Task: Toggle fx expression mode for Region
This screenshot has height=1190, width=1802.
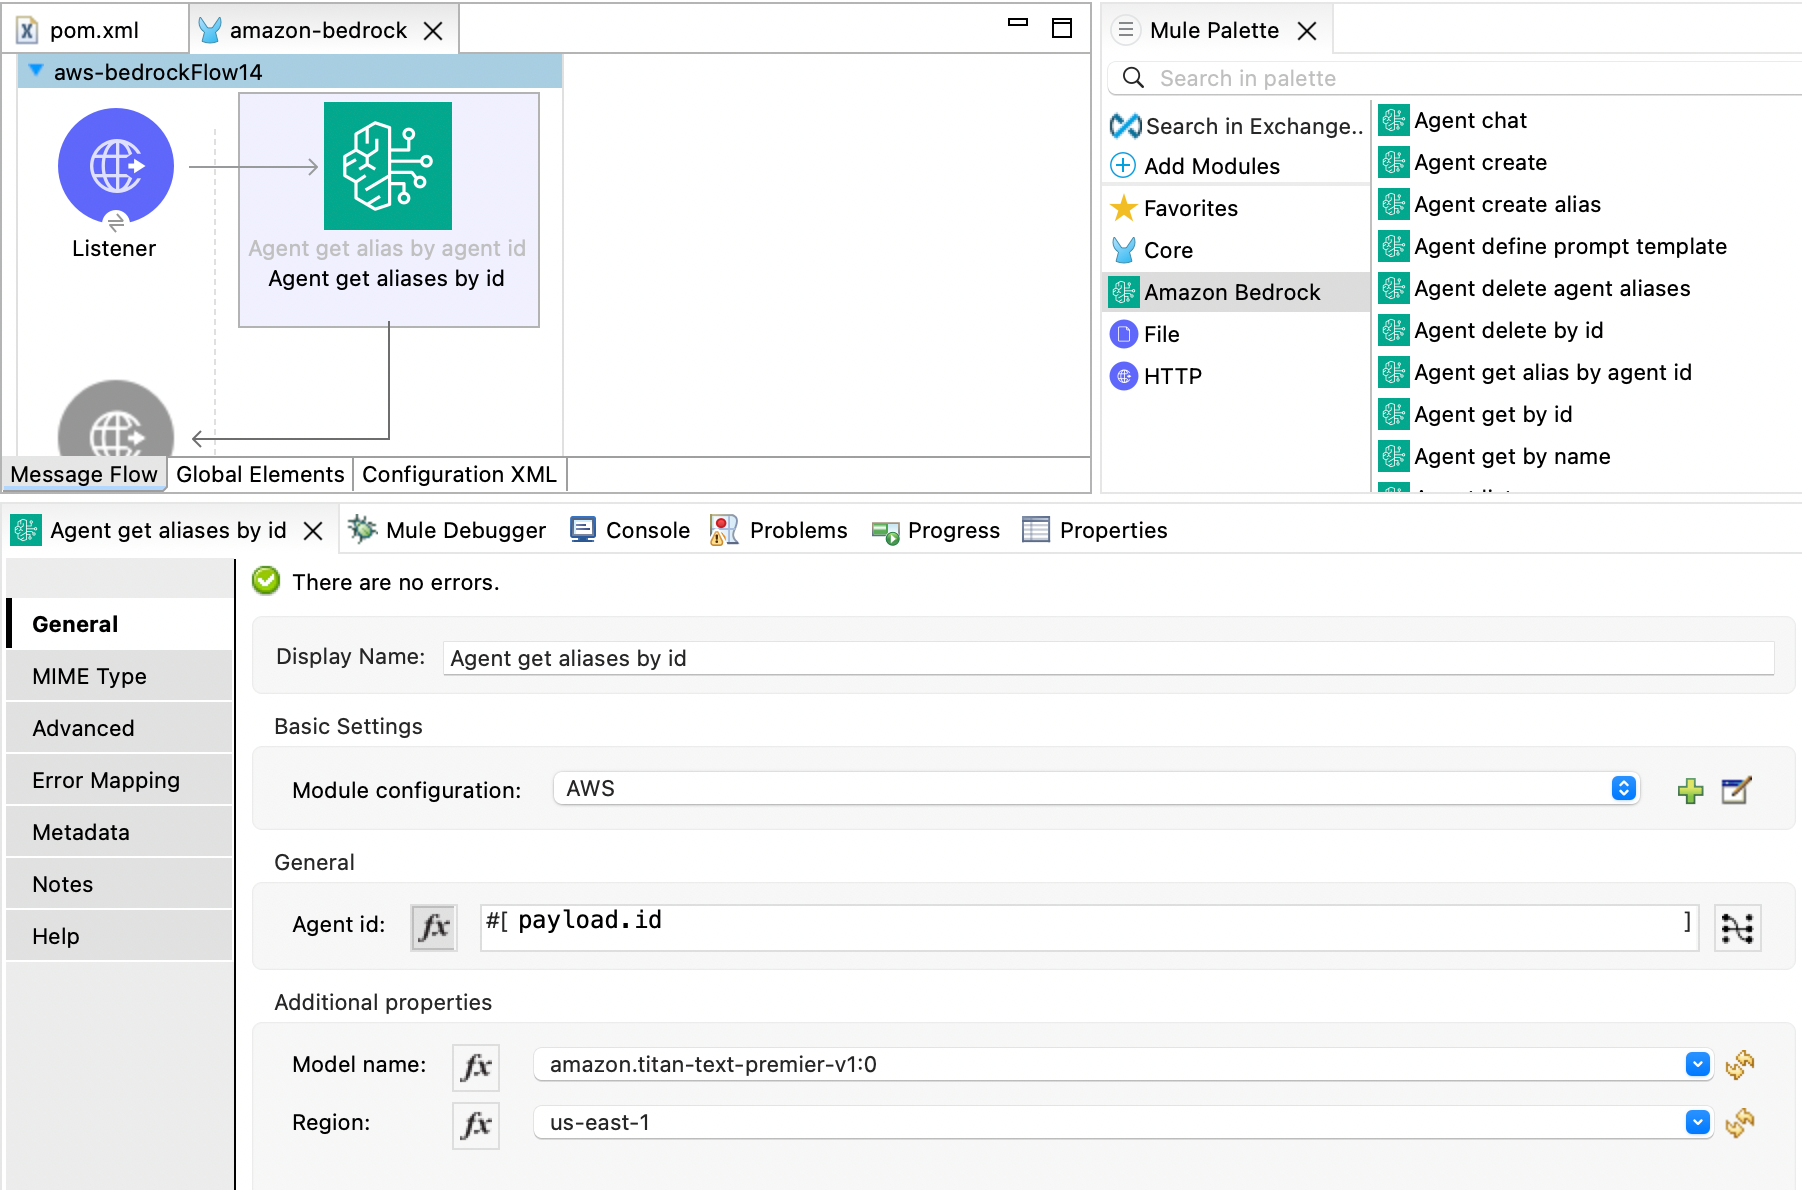Action: click(x=476, y=1124)
